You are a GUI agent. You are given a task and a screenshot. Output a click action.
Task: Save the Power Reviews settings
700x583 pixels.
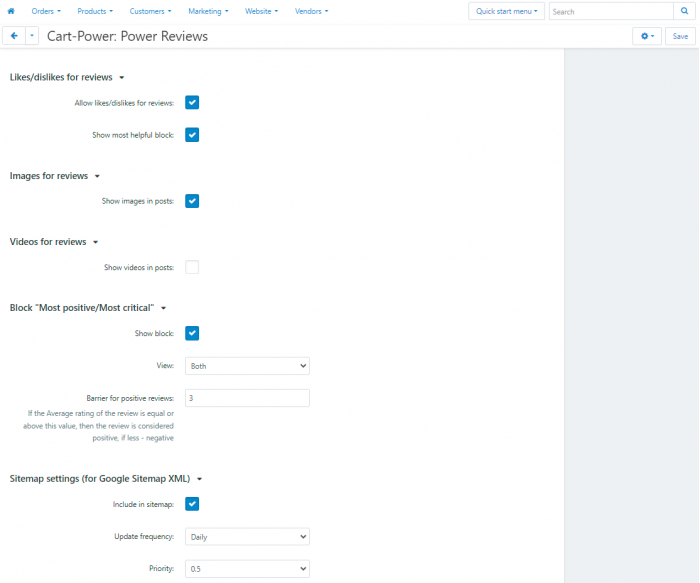(680, 36)
